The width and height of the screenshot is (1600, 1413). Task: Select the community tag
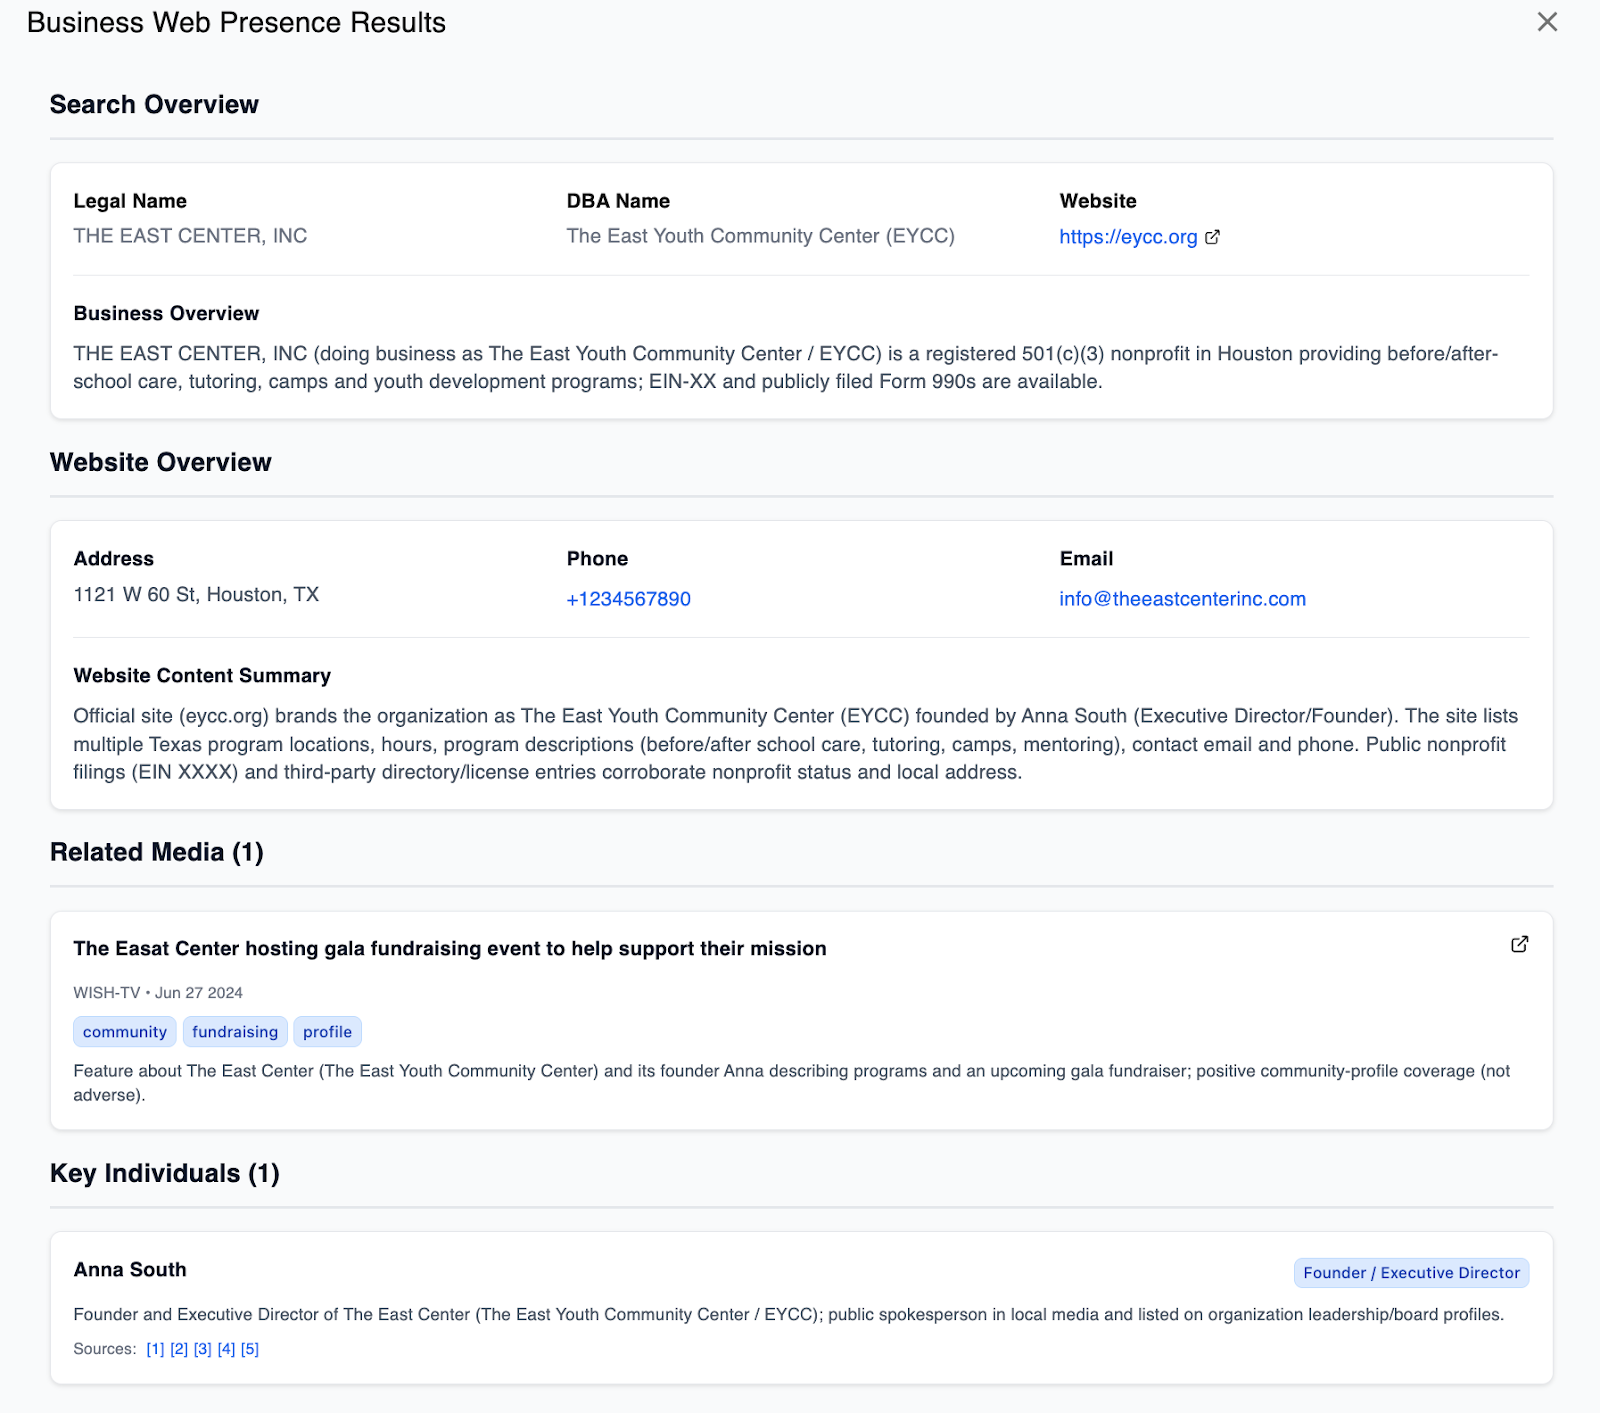tap(124, 1031)
